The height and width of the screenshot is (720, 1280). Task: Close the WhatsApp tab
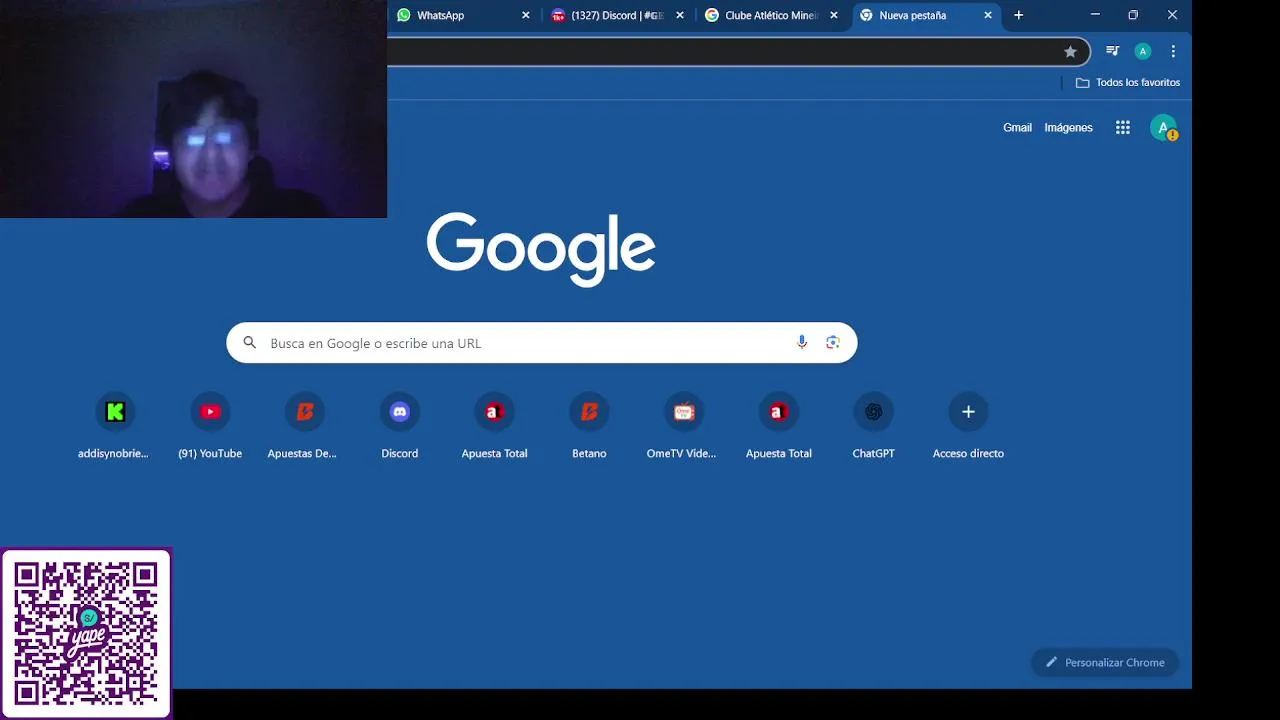(526, 15)
